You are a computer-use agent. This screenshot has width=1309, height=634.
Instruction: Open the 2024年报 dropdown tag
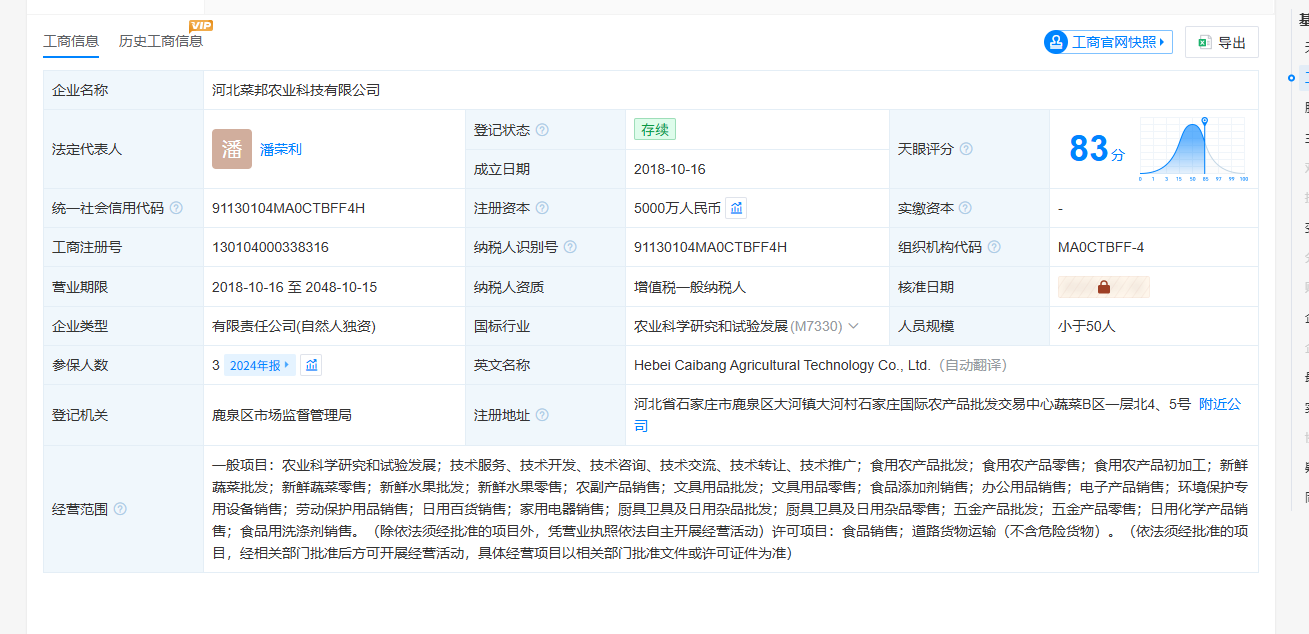(260, 365)
